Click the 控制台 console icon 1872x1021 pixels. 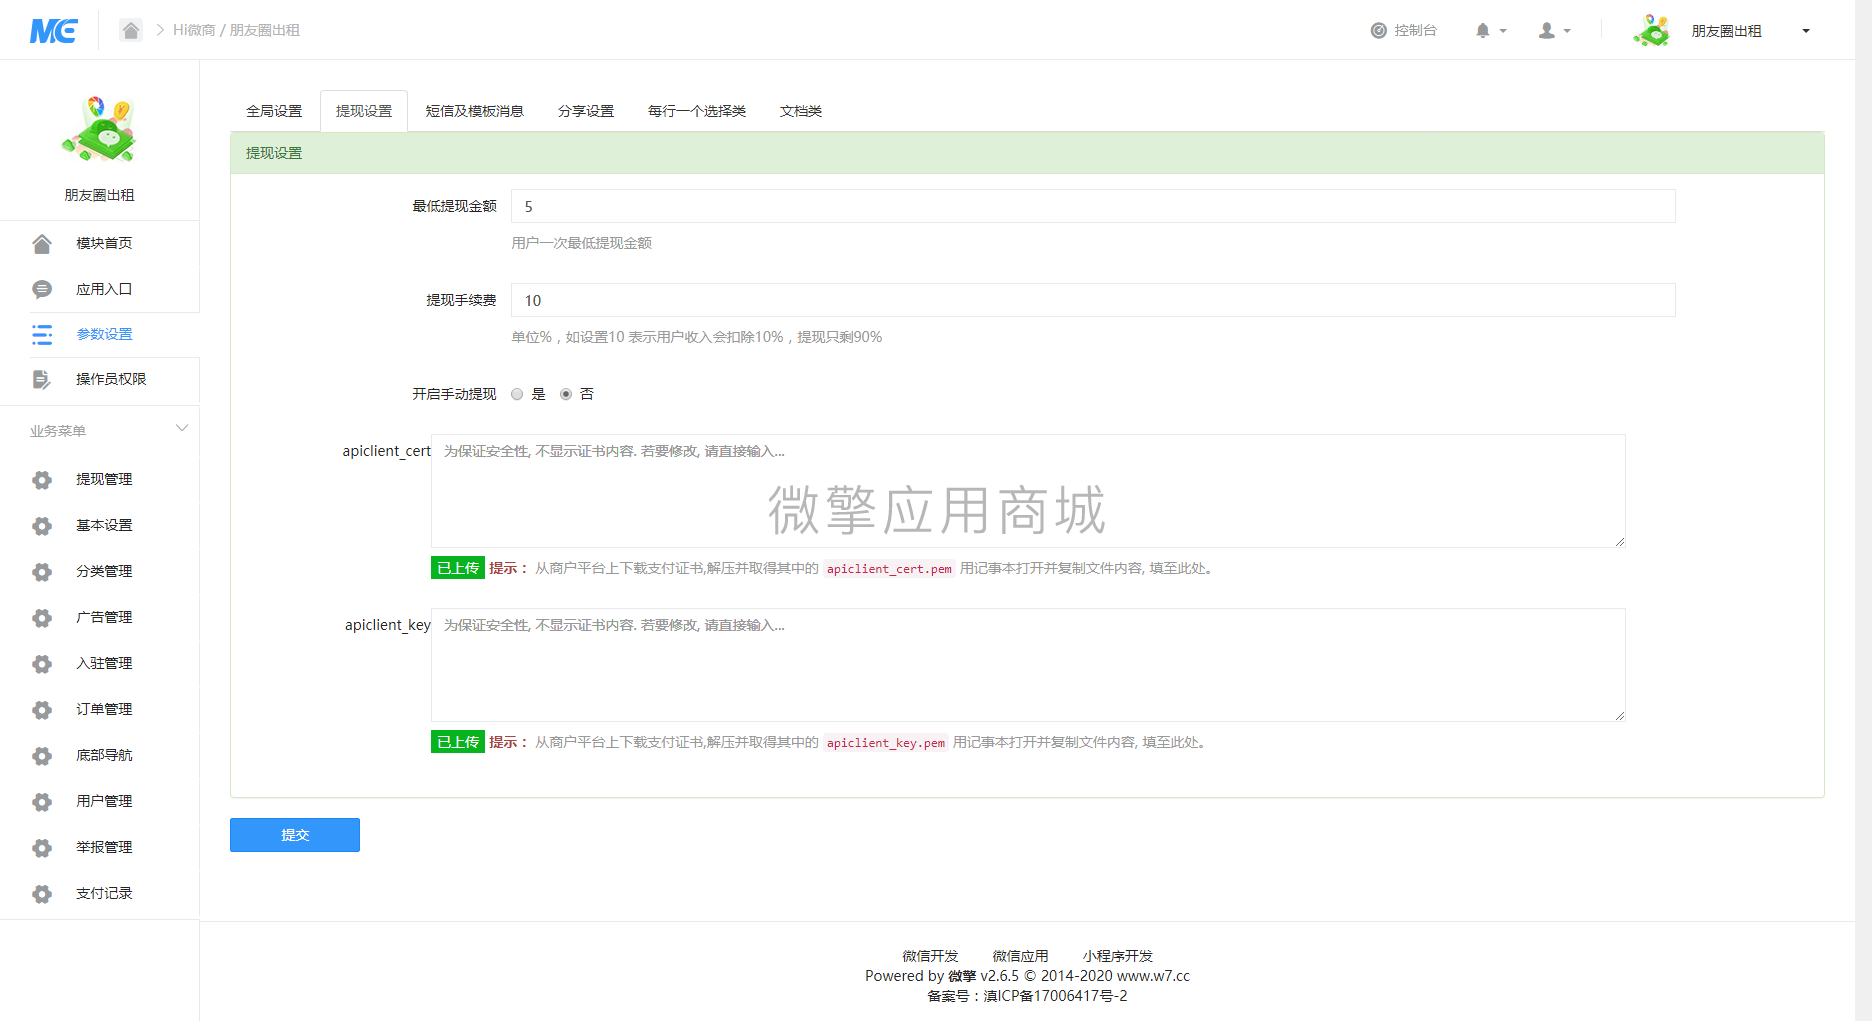tap(1378, 30)
